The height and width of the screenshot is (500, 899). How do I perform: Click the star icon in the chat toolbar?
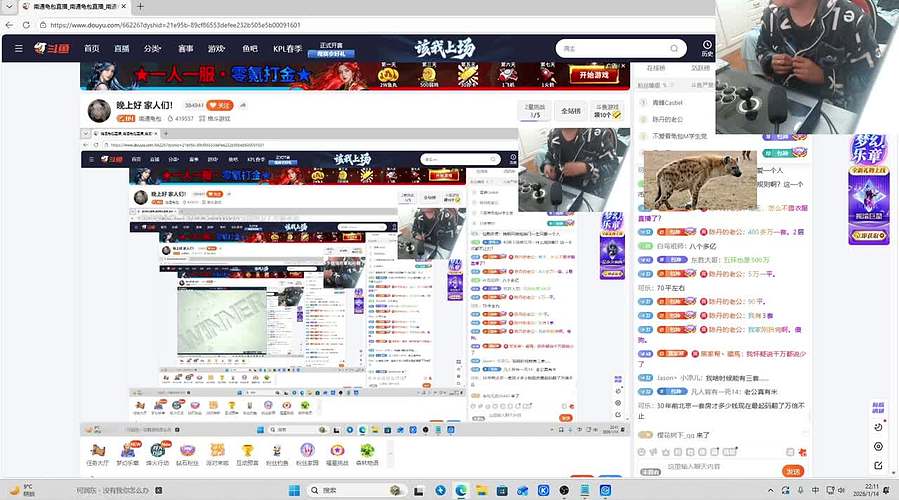click(666, 452)
